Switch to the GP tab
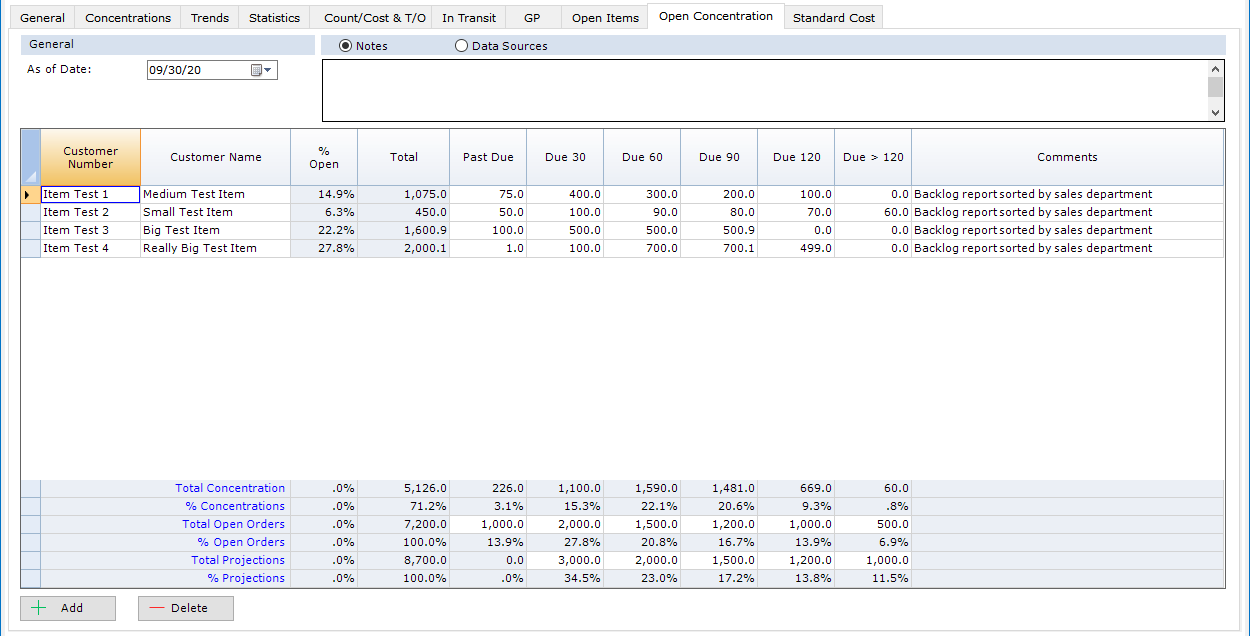The height and width of the screenshot is (636, 1250). [533, 16]
